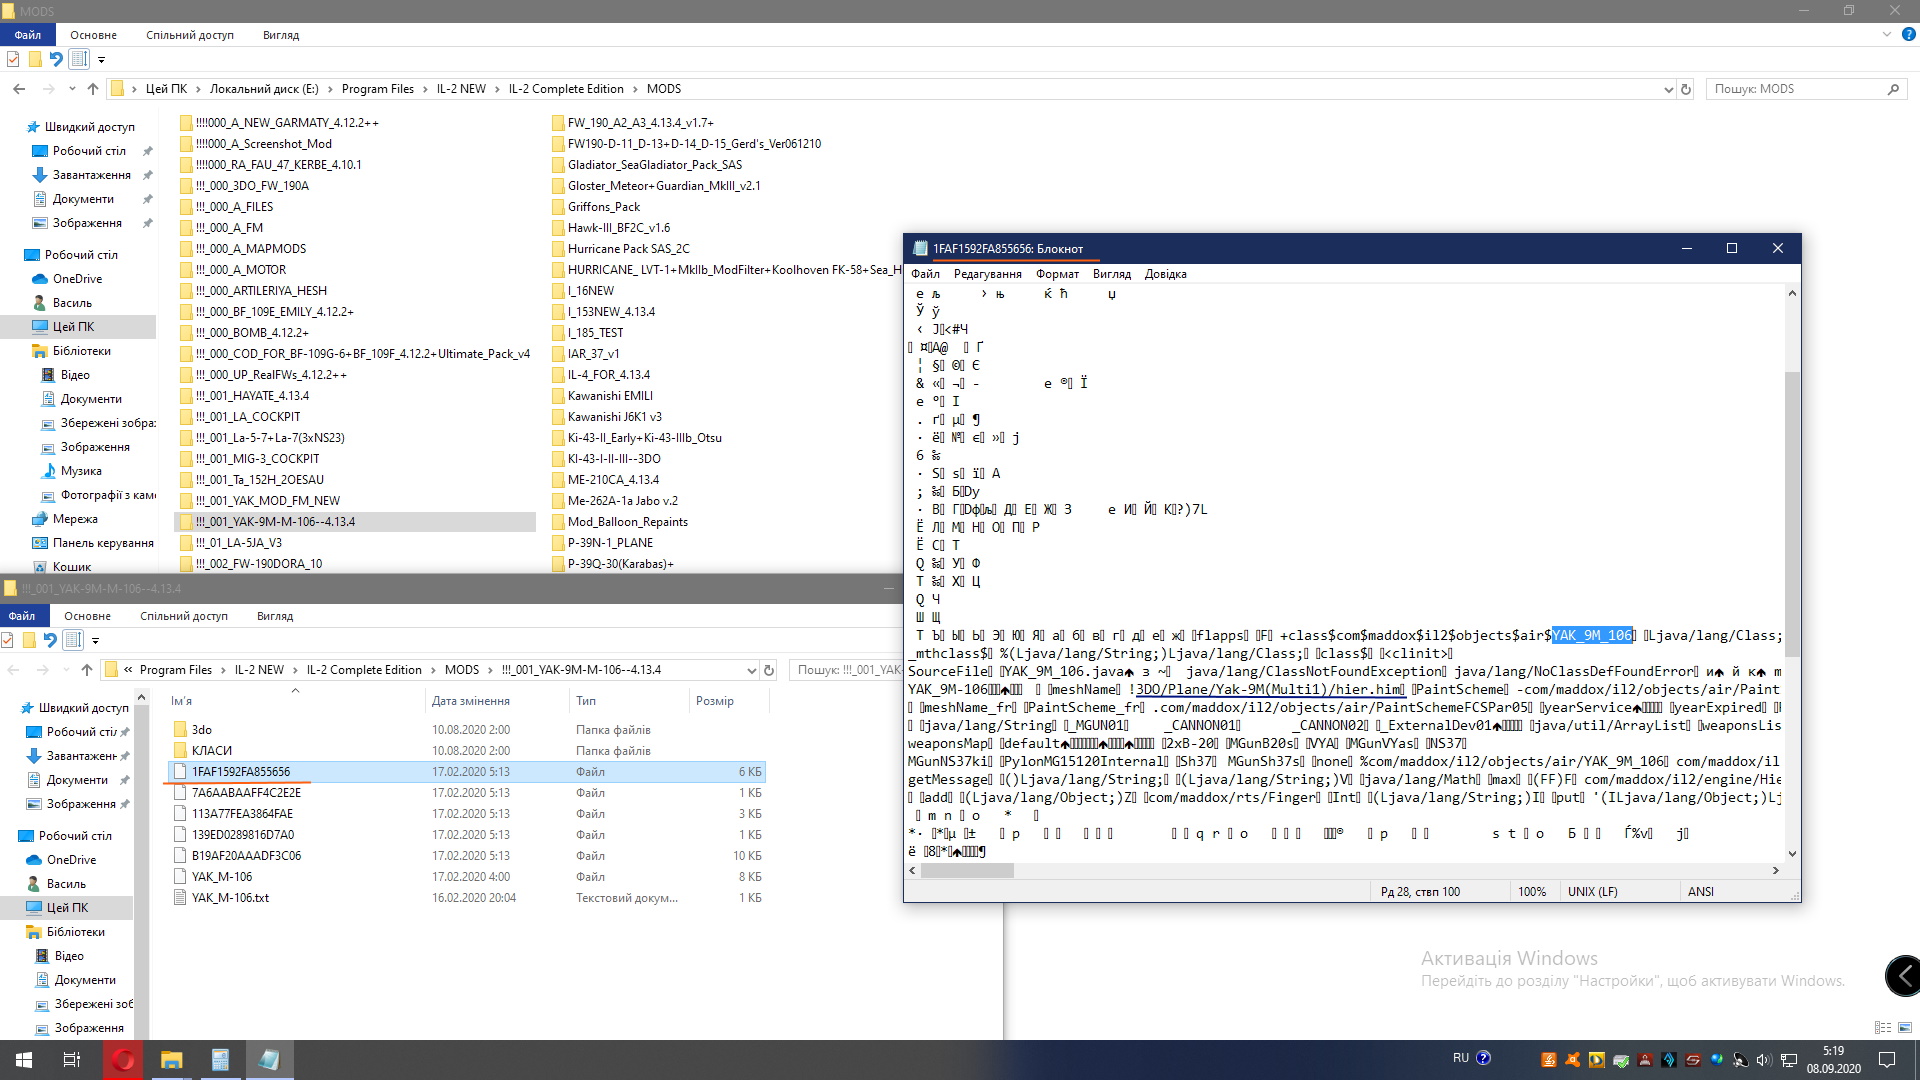Open Task View on the taskbar
This screenshot has height=1080, width=1920.
(72, 1060)
